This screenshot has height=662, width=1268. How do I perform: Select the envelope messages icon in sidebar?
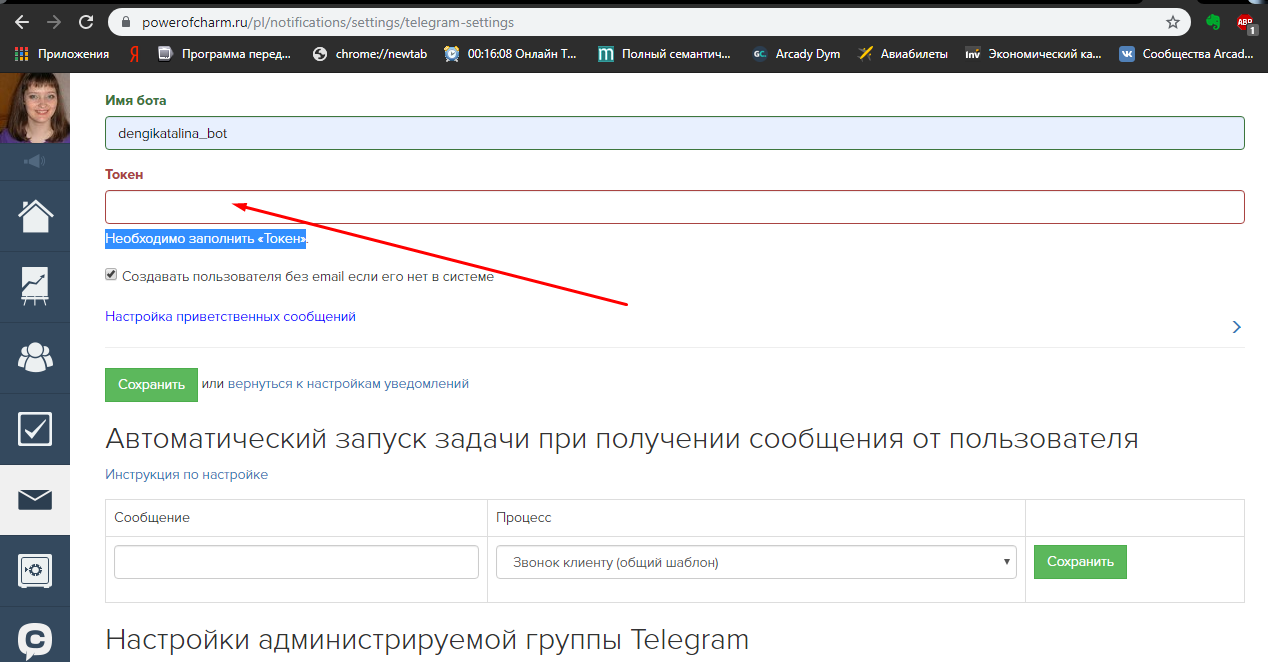click(x=35, y=499)
